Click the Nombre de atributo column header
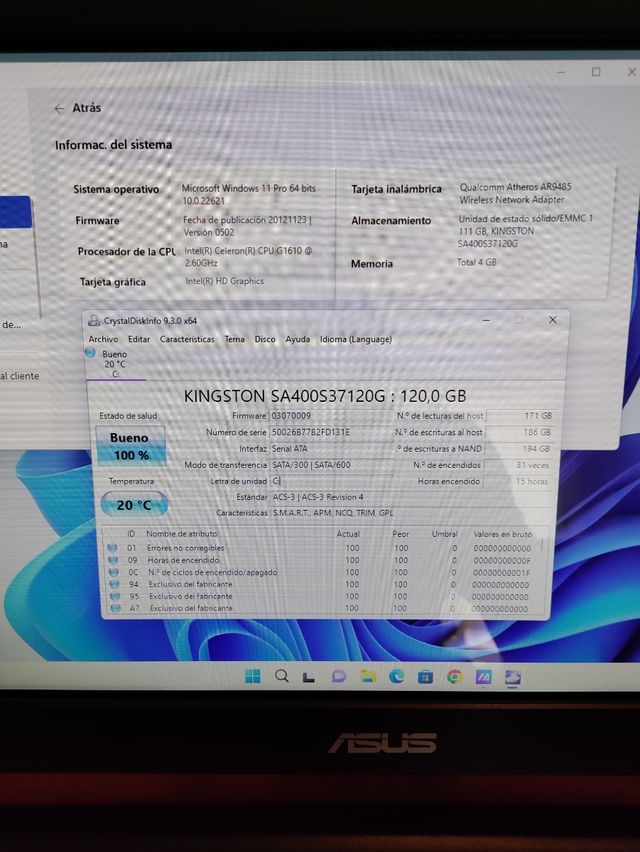This screenshot has width=640, height=852. [181, 534]
